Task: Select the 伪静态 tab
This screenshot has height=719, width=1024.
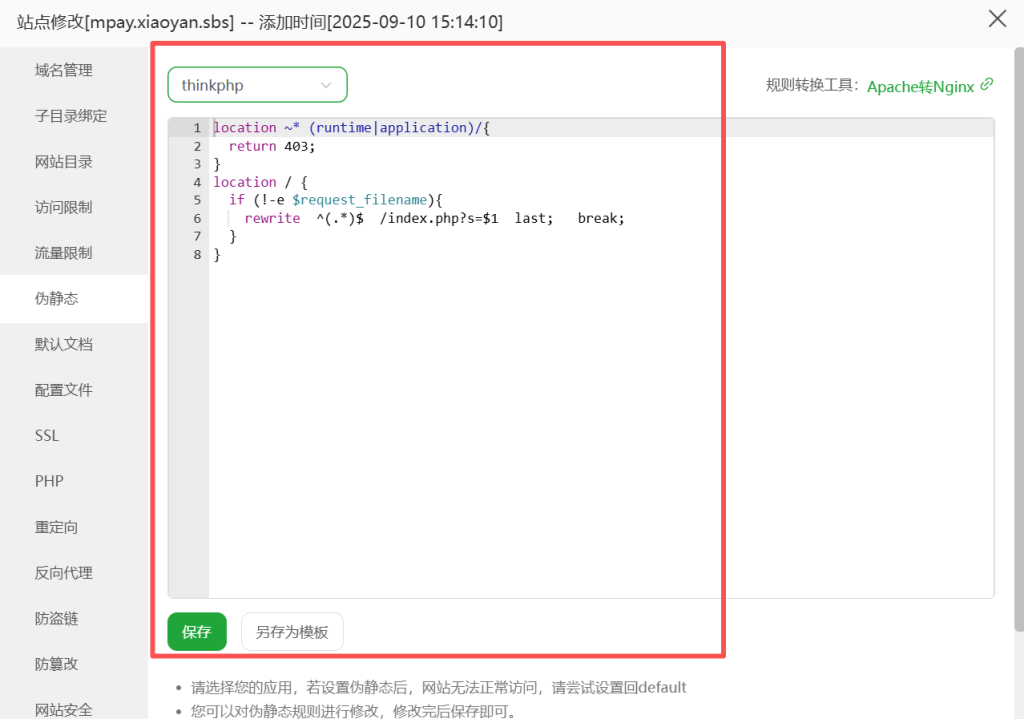Action: coord(57,299)
